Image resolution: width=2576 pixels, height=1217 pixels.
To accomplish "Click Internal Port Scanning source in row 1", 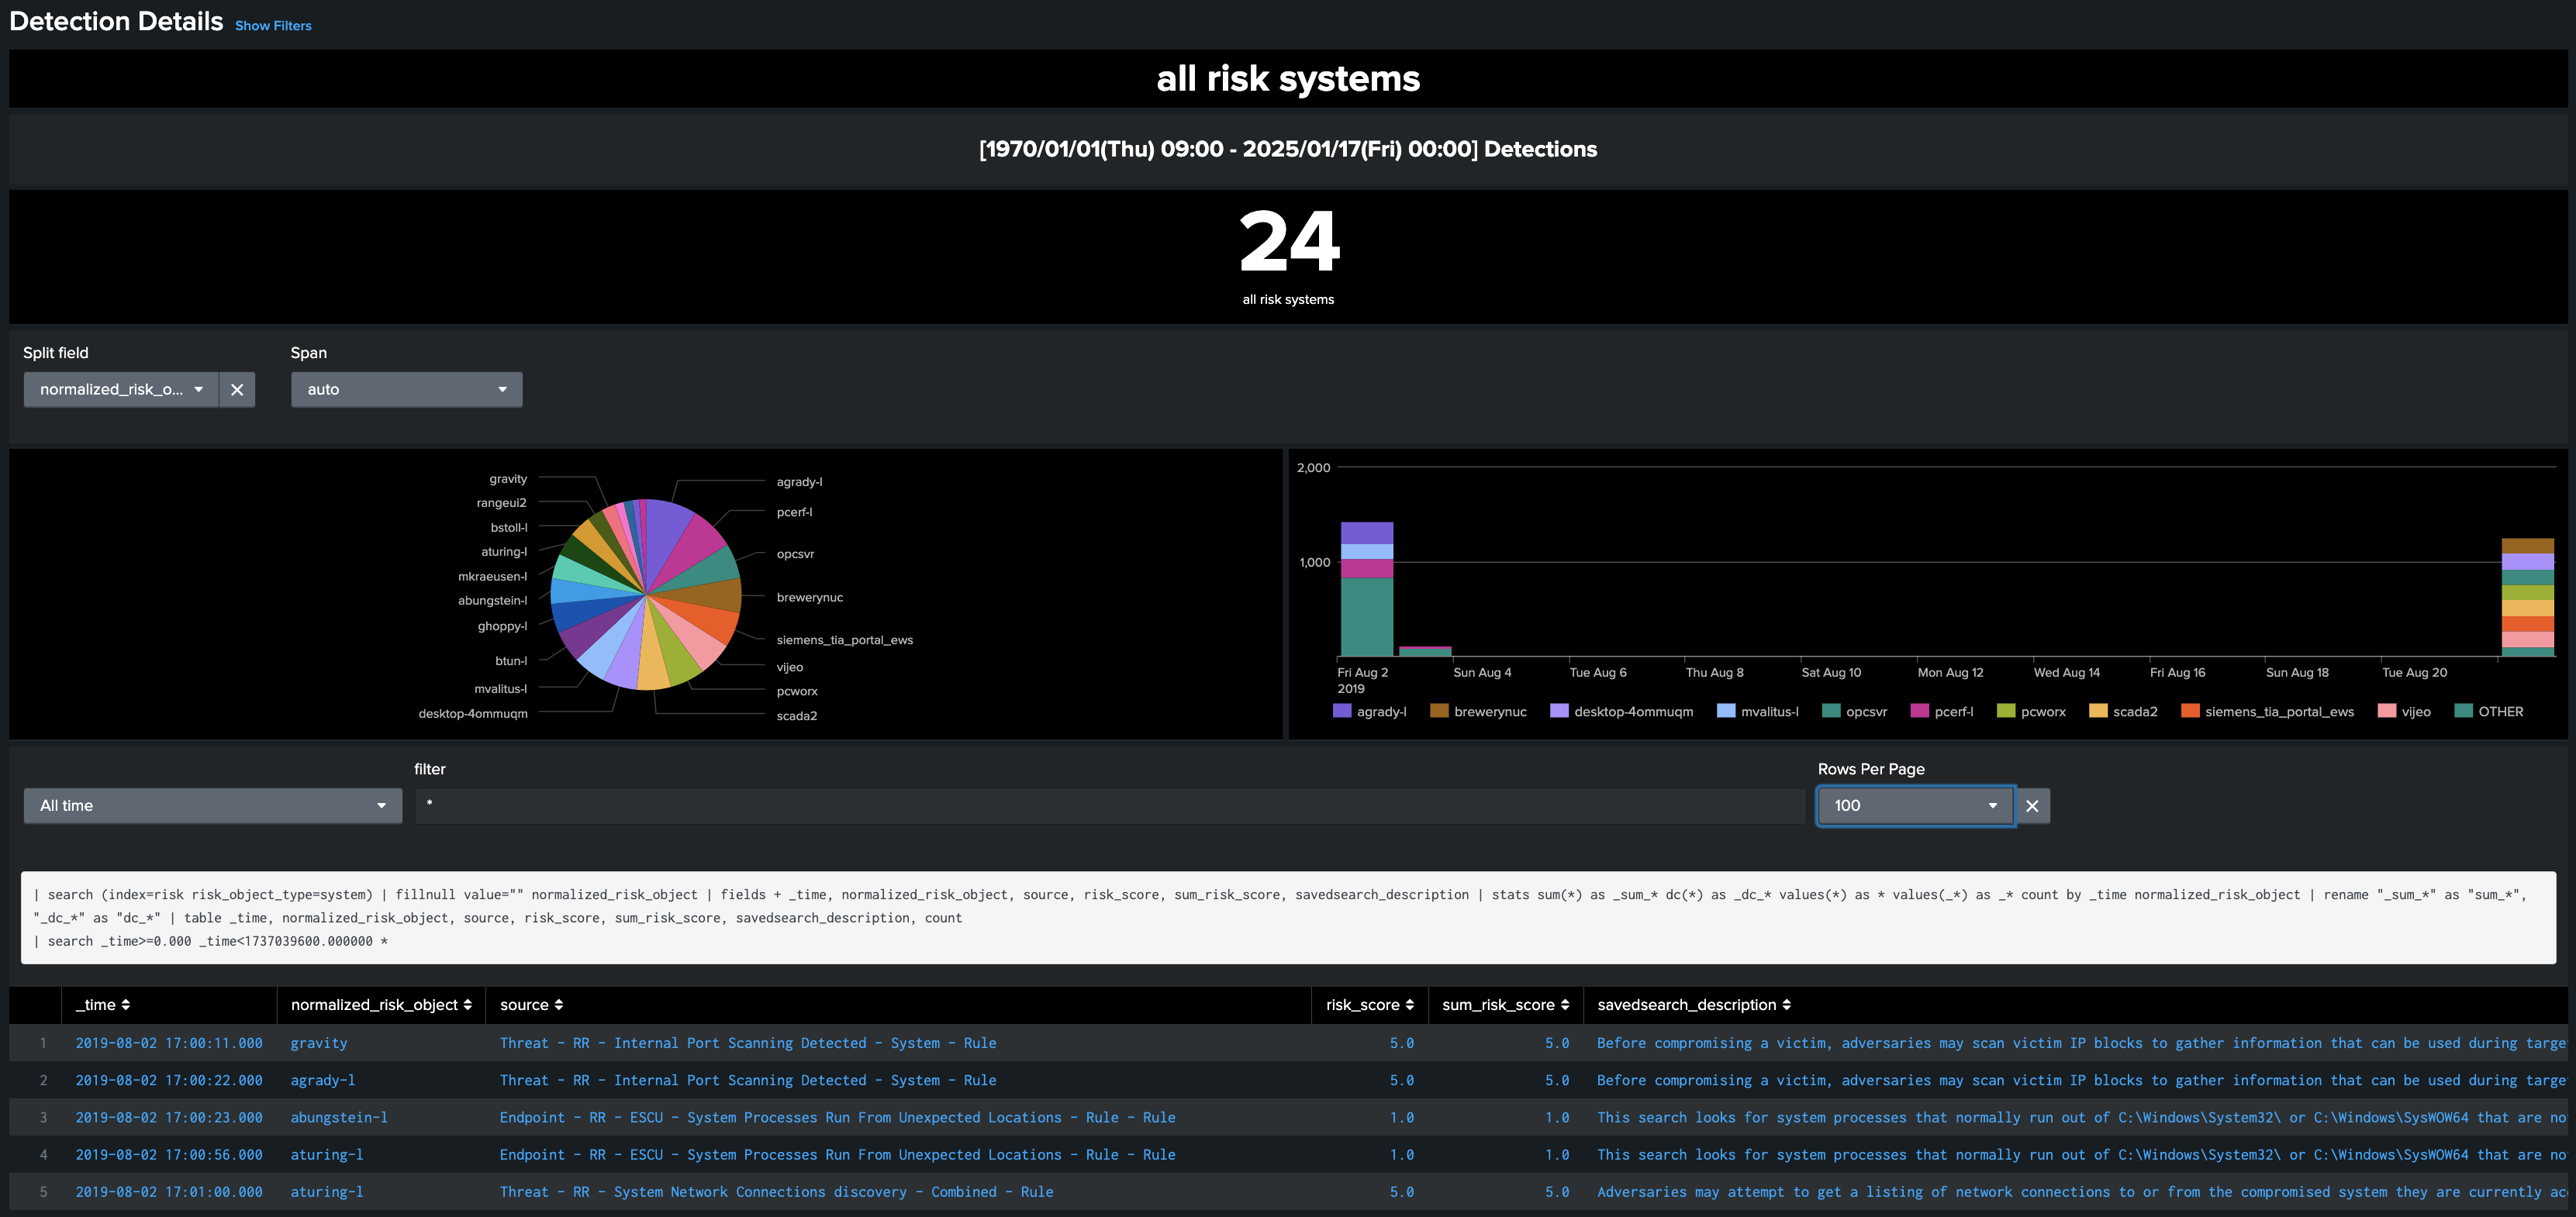I will pyautogui.click(x=748, y=1043).
